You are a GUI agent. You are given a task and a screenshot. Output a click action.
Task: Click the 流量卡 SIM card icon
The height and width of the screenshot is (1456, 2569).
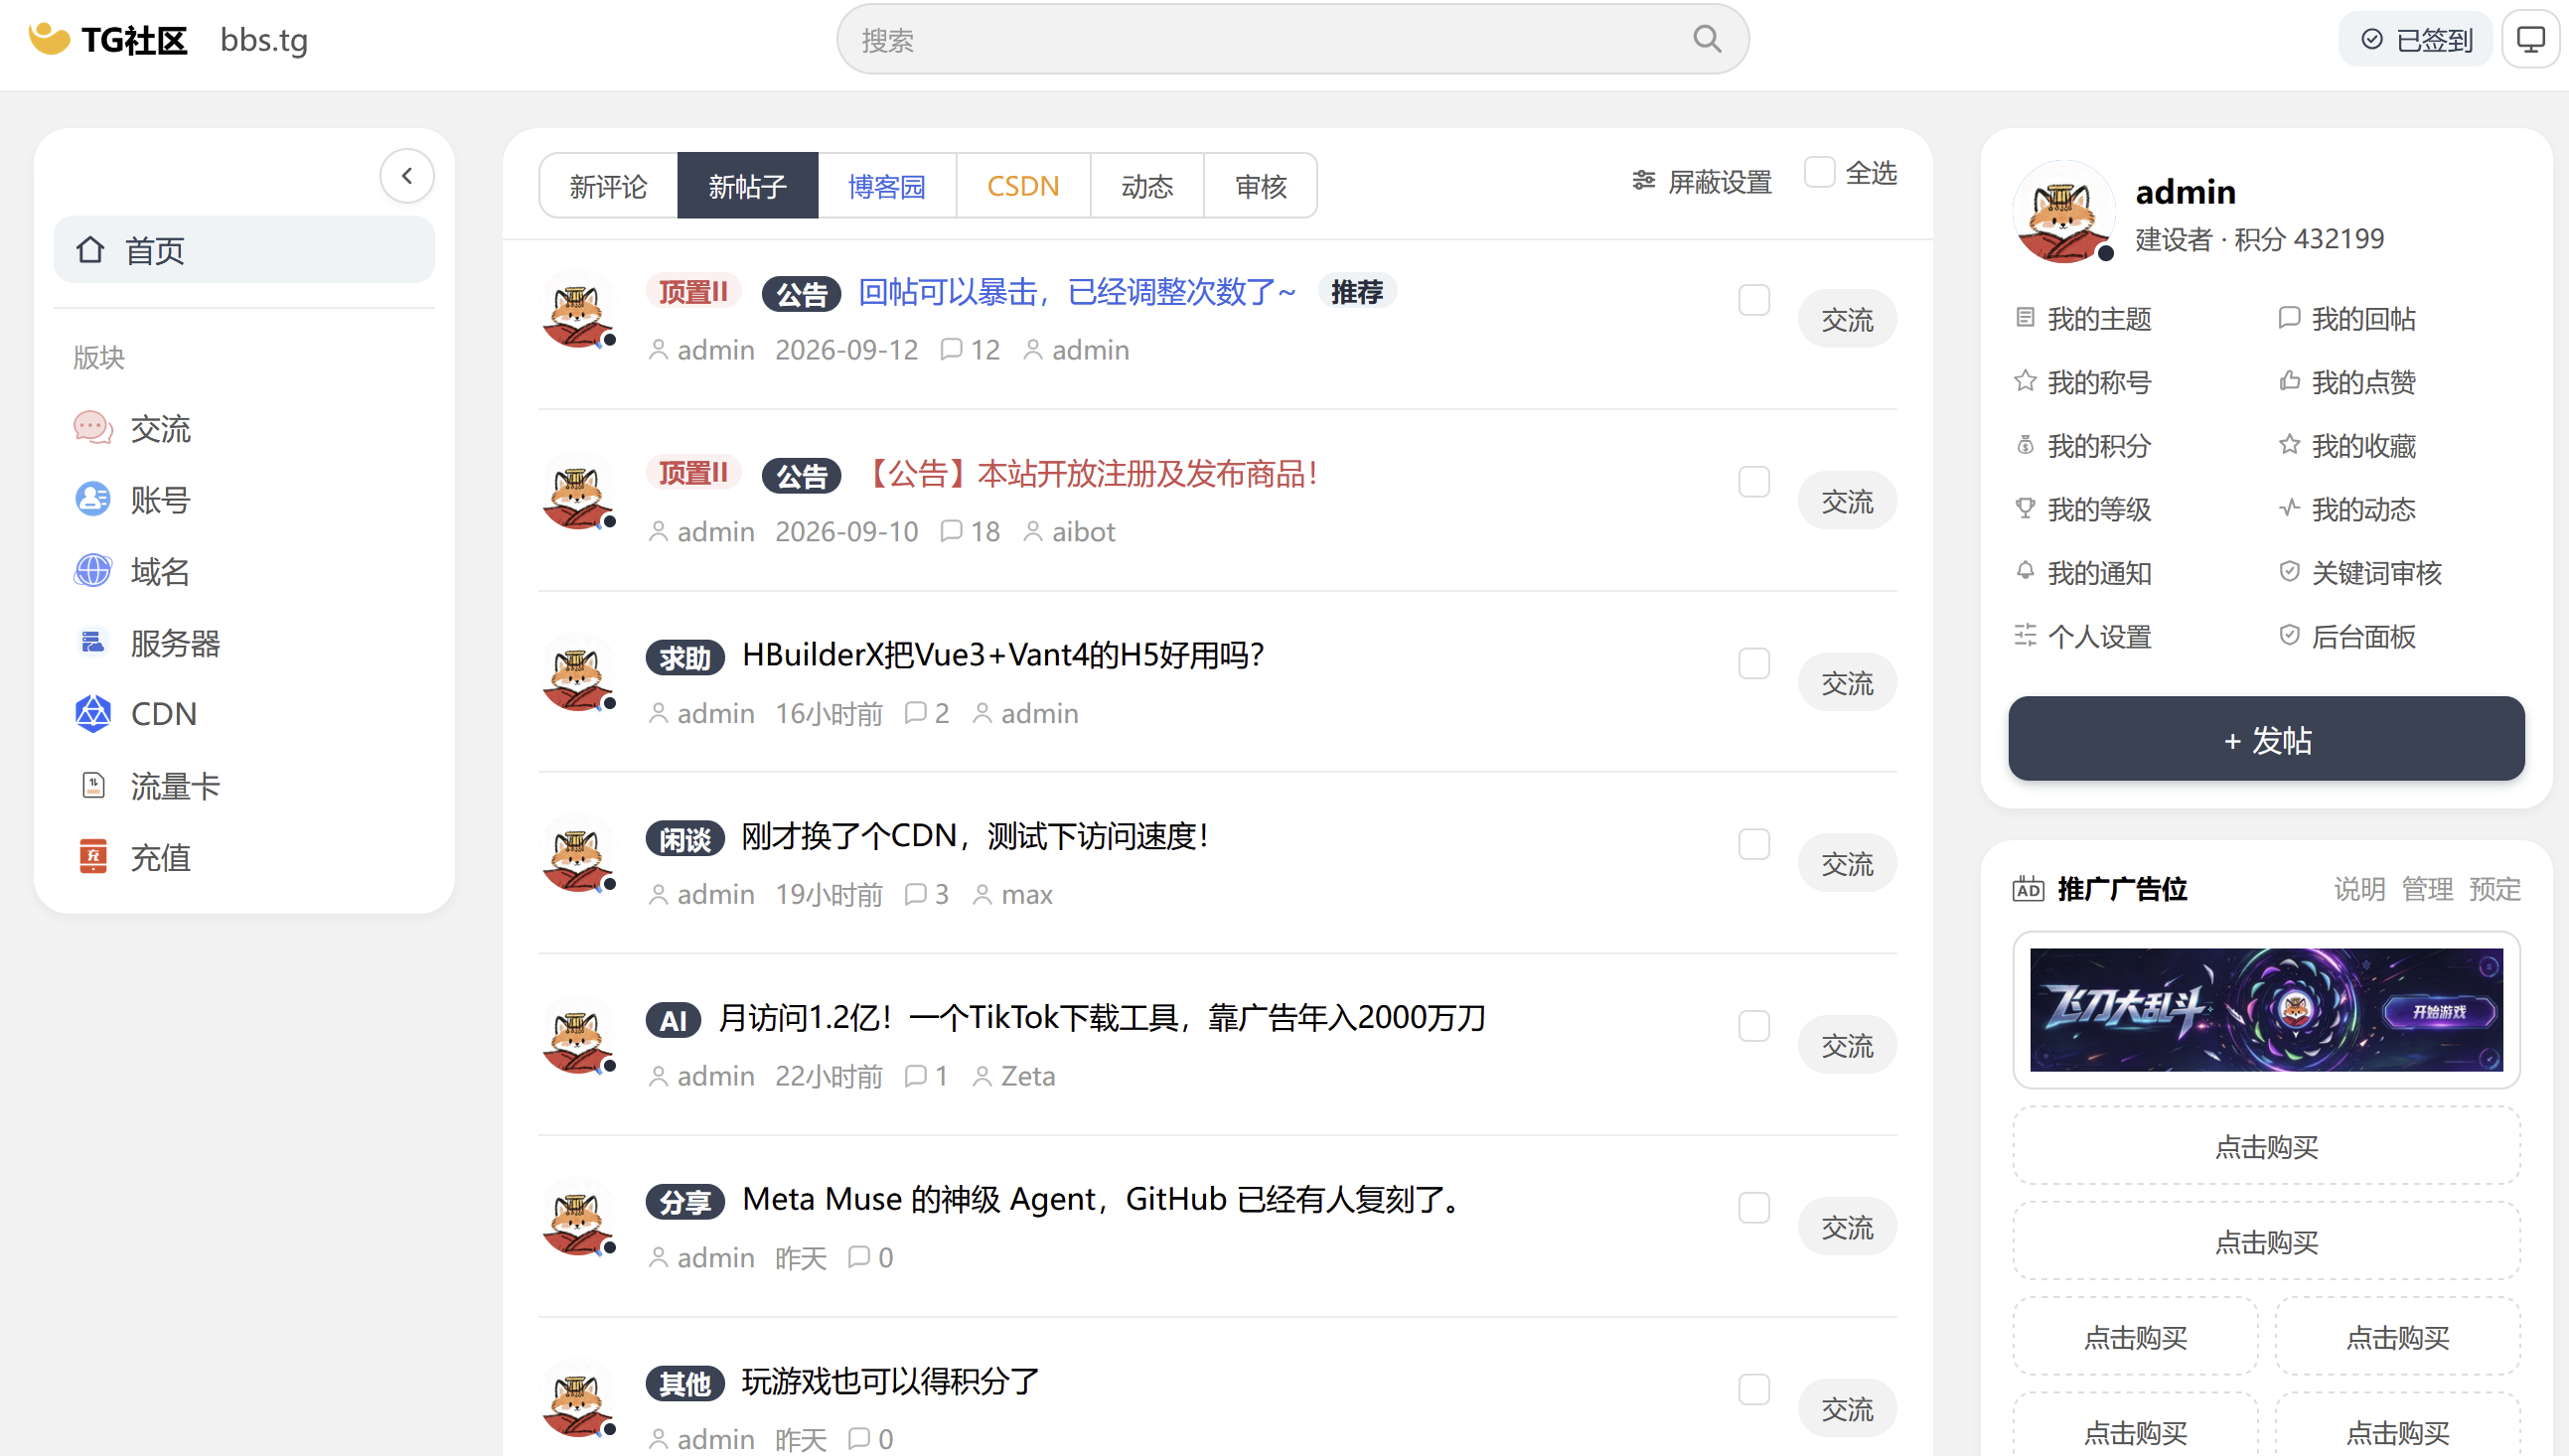(93, 786)
